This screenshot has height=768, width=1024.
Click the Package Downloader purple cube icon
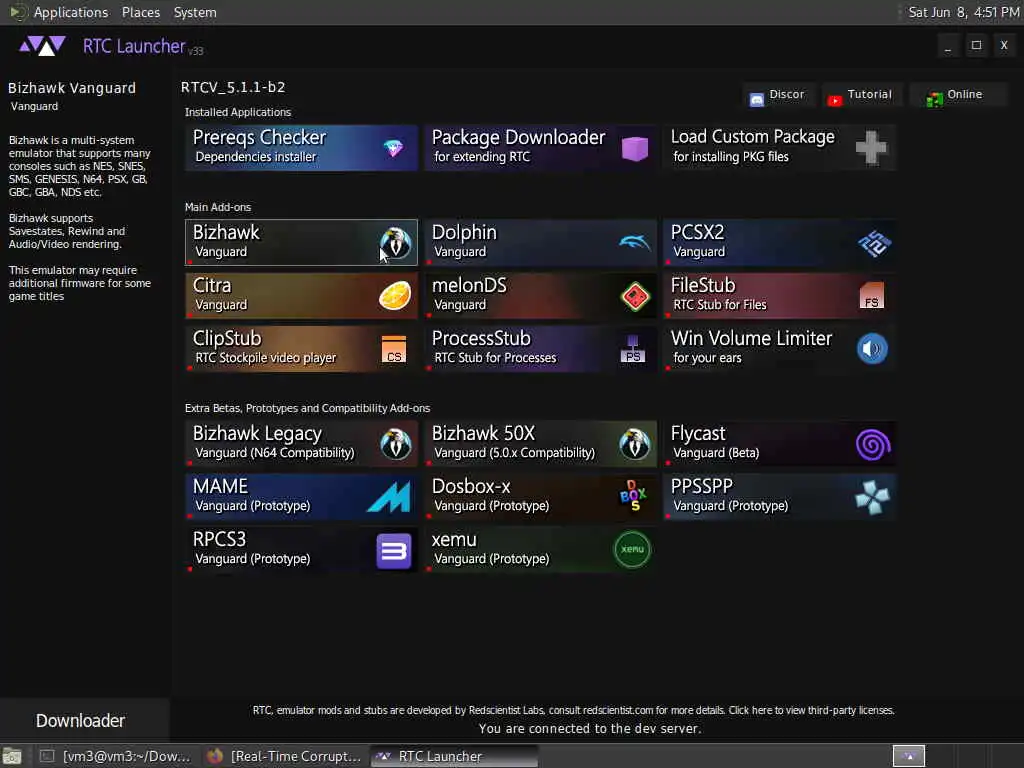pyautogui.click(x=634, y=148)
